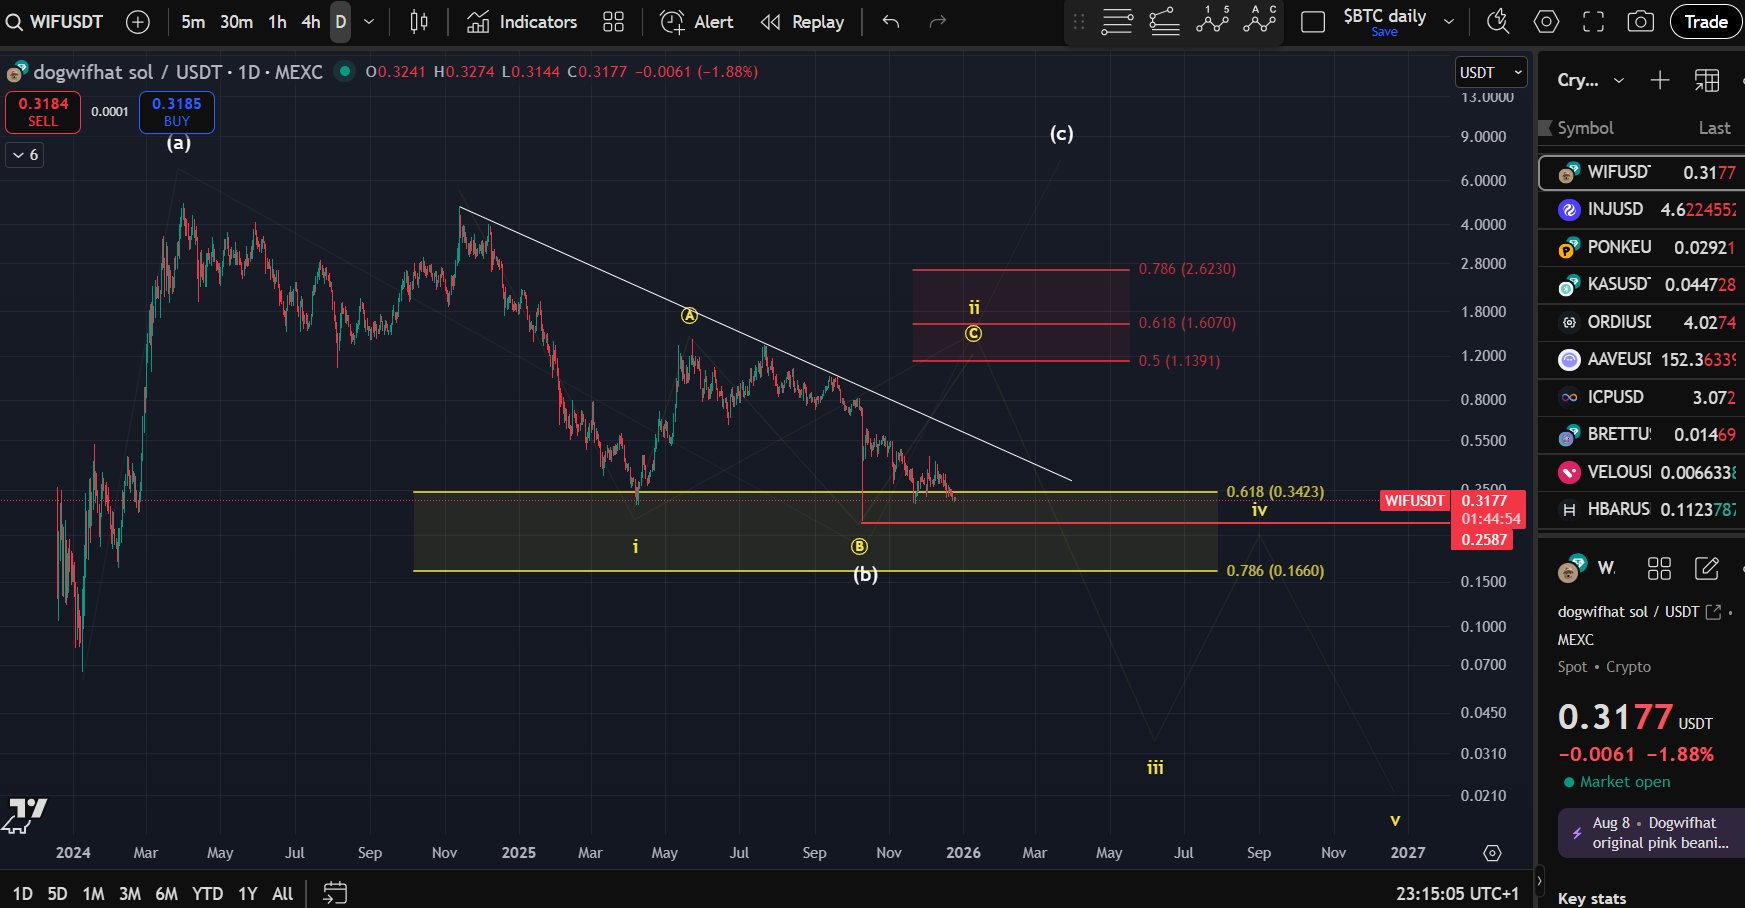Image resolution: width=1745 pixels, height=908 pixels.
Task: Expand the $BTC daily layout dropdown
Action: point(1449,22)
